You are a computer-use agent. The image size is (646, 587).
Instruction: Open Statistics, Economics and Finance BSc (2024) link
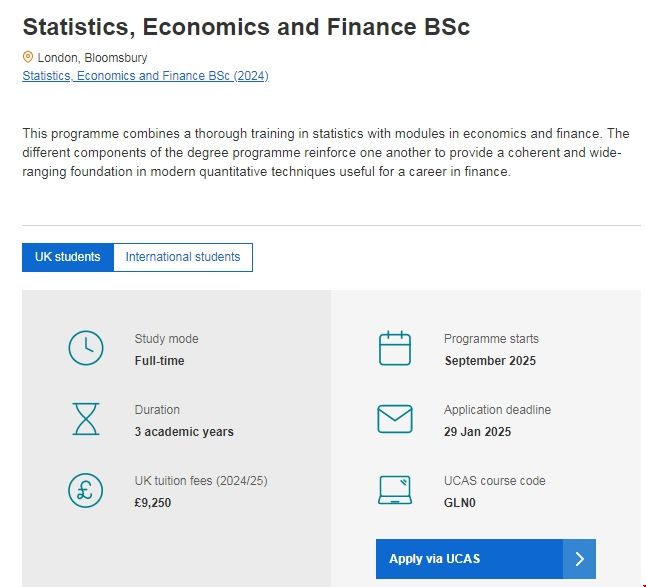click(145, 75)
